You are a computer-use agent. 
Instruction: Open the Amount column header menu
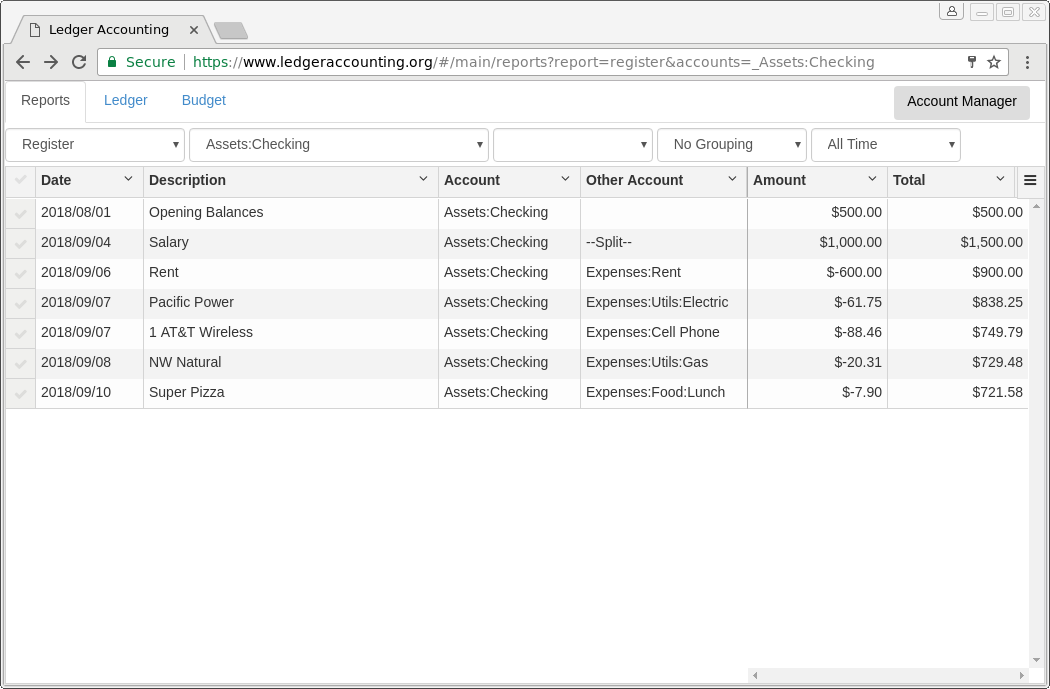point(871,179)
